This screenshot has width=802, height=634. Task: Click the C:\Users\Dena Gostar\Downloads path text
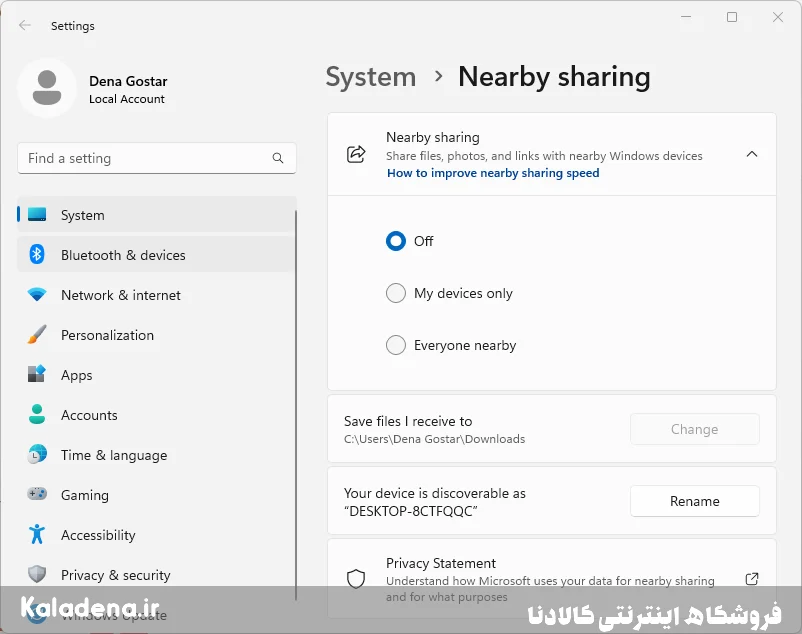coord(434,439)
